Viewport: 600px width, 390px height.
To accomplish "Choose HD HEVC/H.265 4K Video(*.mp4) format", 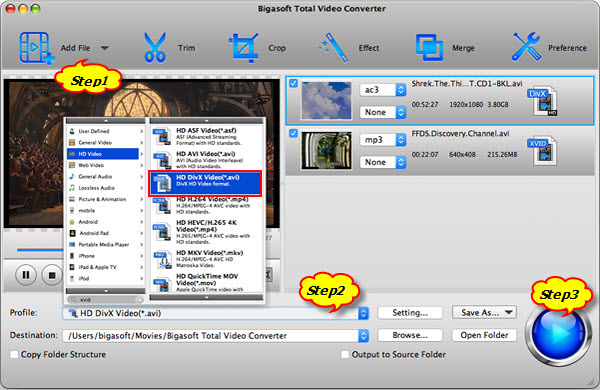I will pyautogui.click(x=206, y=232).
